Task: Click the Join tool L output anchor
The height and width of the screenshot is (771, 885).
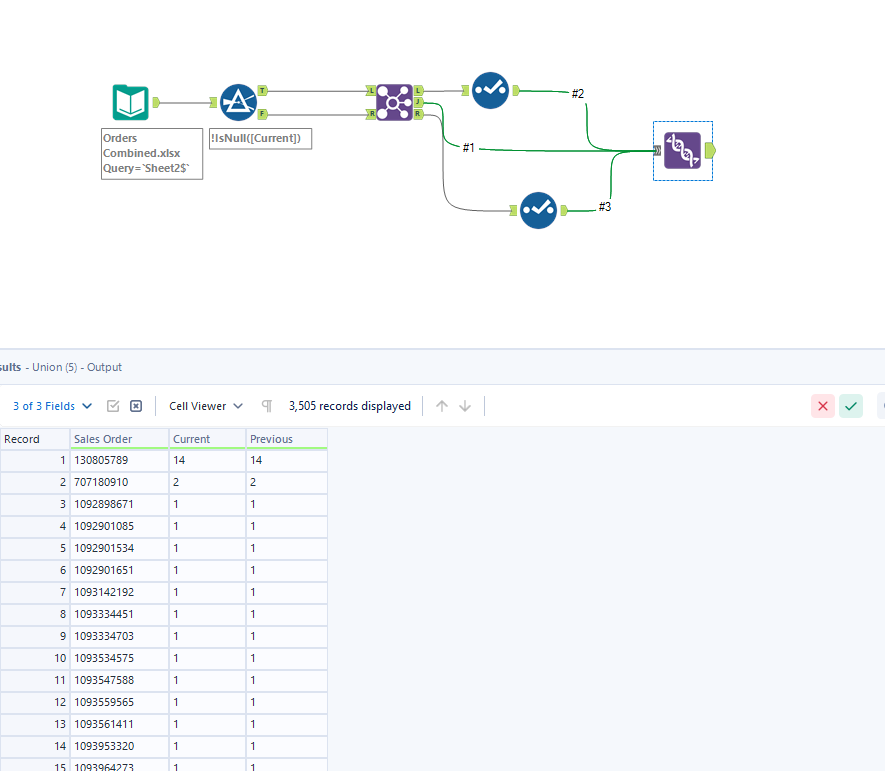Action: (x=418, y=90)
